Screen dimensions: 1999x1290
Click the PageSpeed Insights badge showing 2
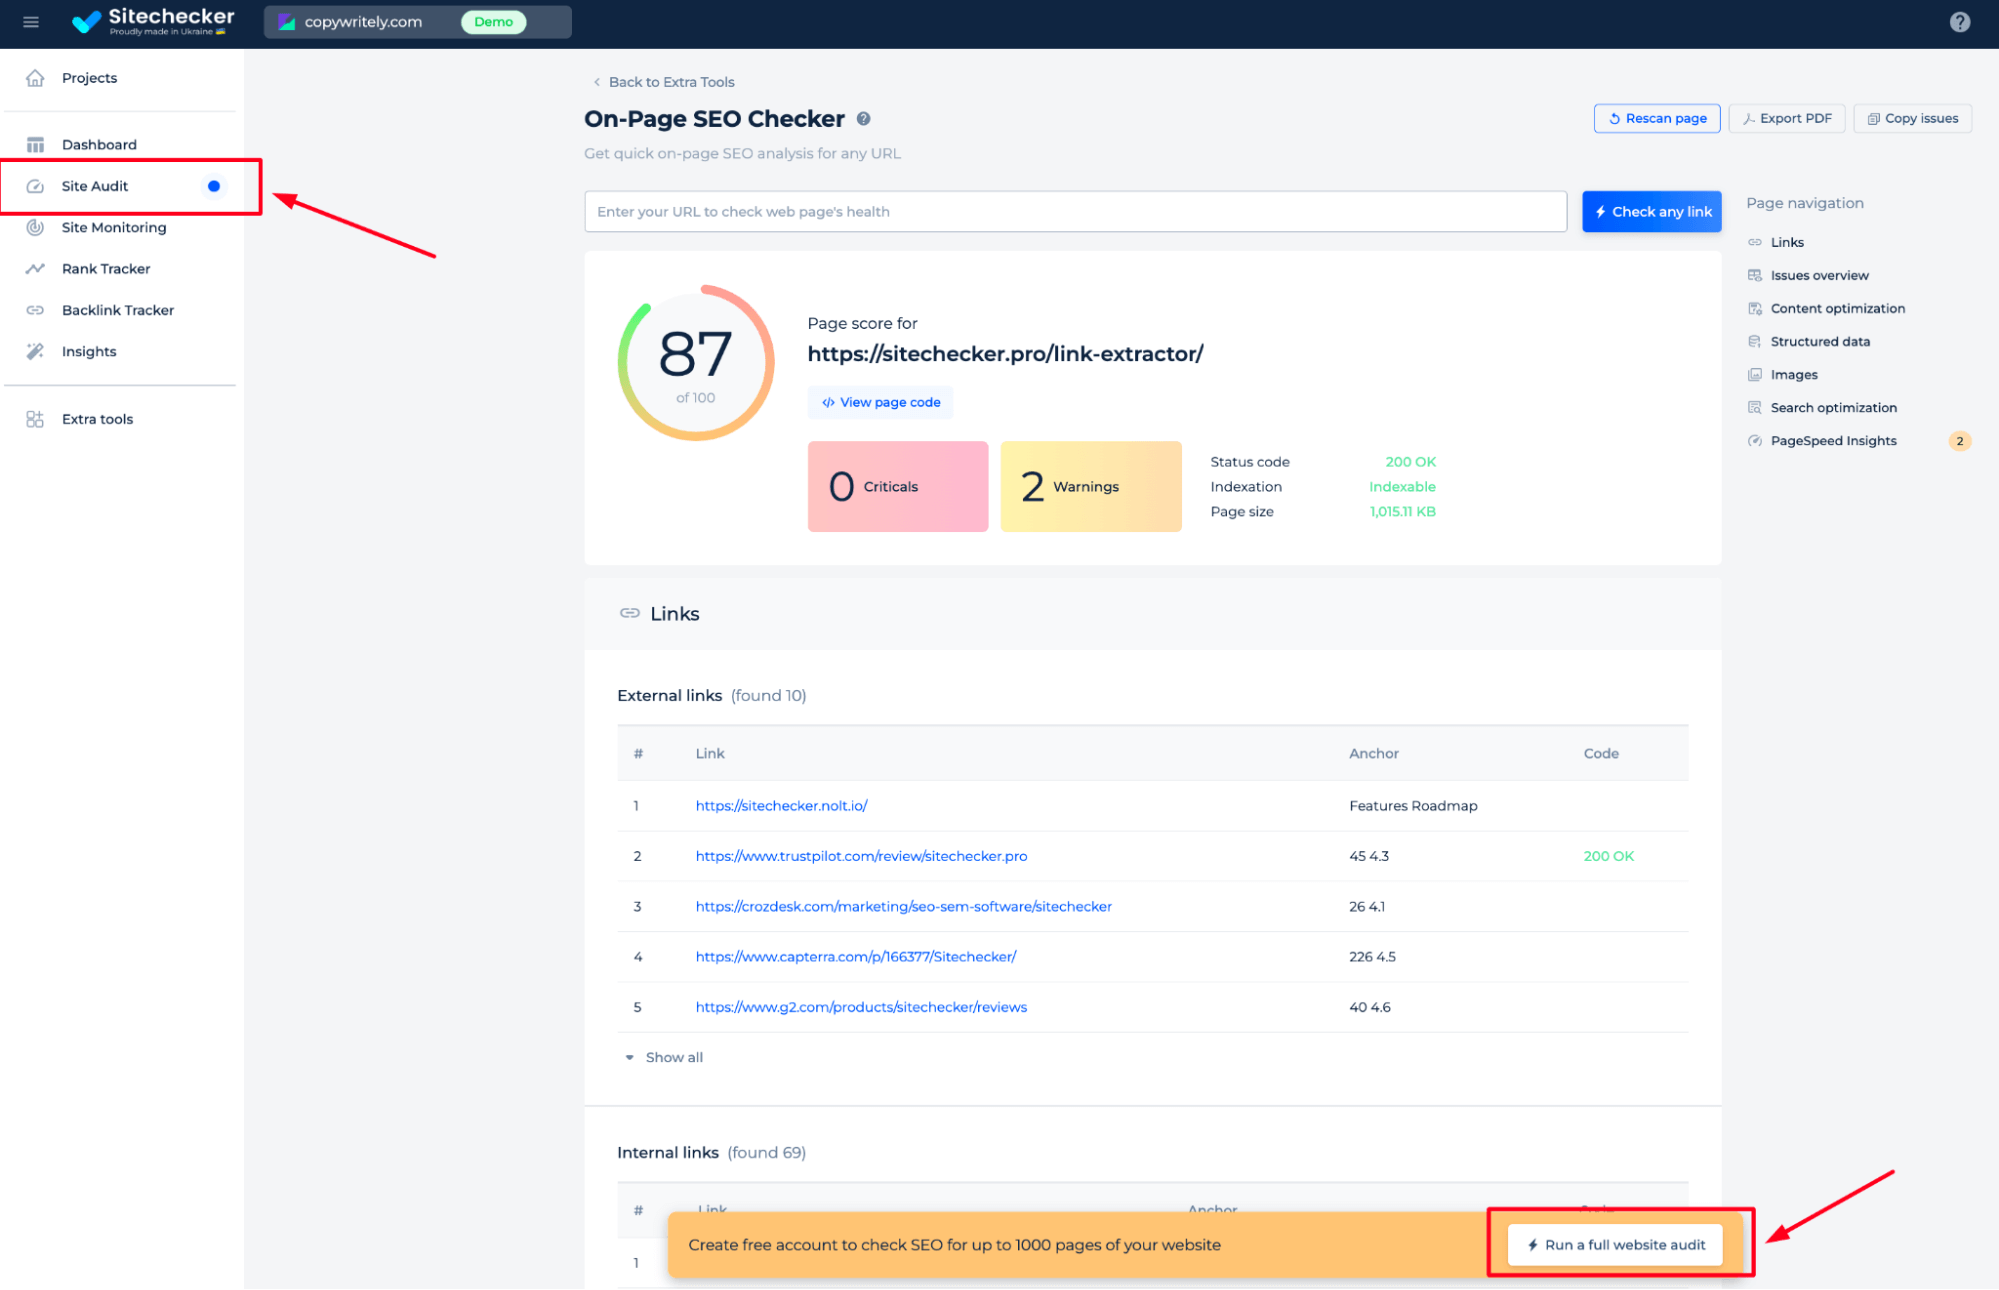1959,441
